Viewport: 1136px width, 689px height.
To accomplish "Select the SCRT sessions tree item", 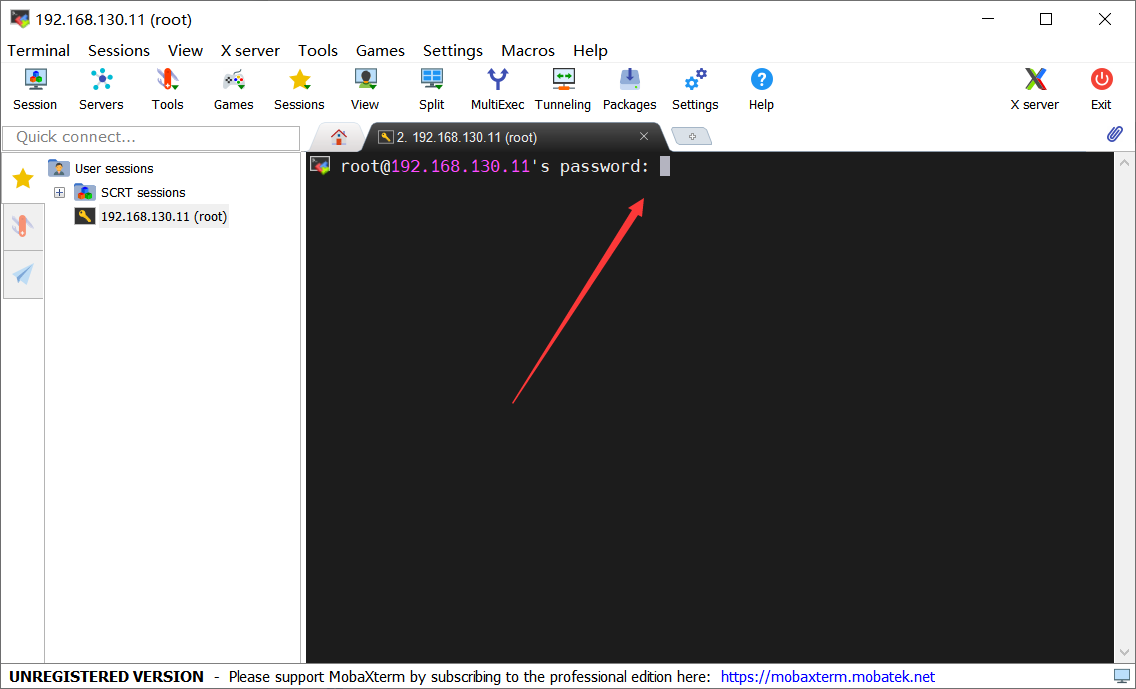I will click(143, 193).
